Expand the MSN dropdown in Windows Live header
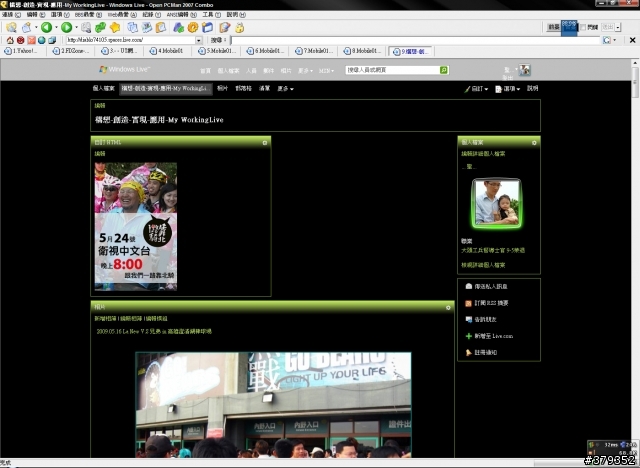The height and width of the screenshot is (468, 640). point(326,71)
